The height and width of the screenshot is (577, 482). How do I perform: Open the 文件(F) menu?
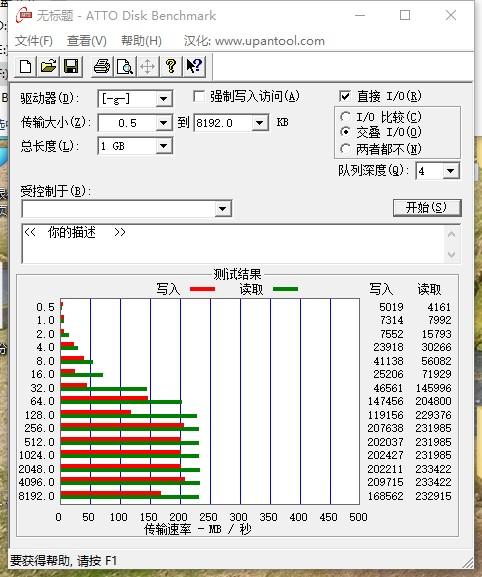pyautogui.click(x=34, y=40)
